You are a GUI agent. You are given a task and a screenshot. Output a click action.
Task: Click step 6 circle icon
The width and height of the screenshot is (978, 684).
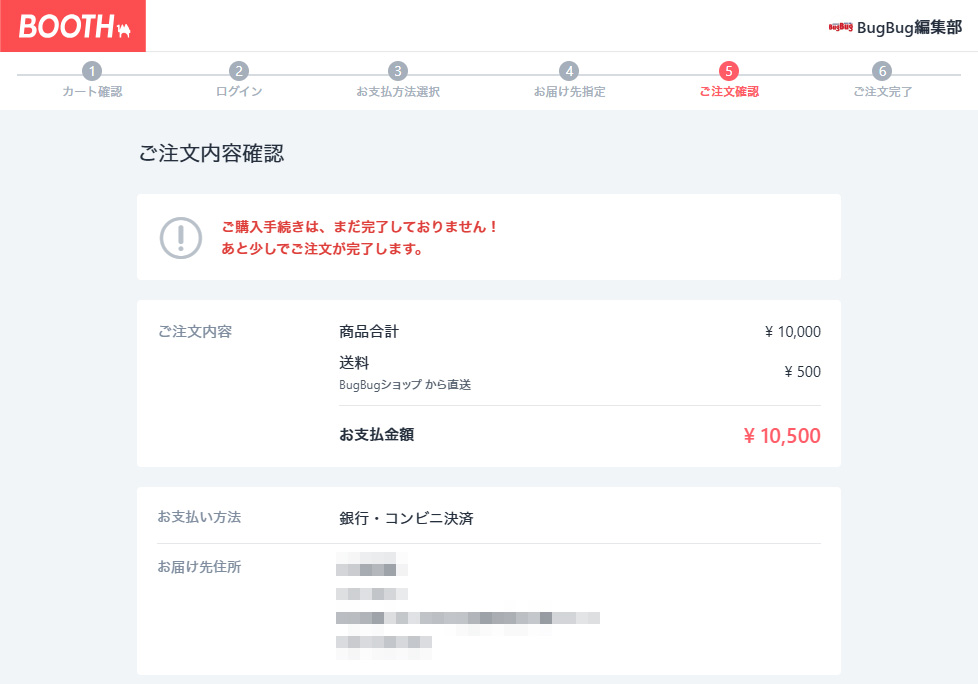click(881, 71)
